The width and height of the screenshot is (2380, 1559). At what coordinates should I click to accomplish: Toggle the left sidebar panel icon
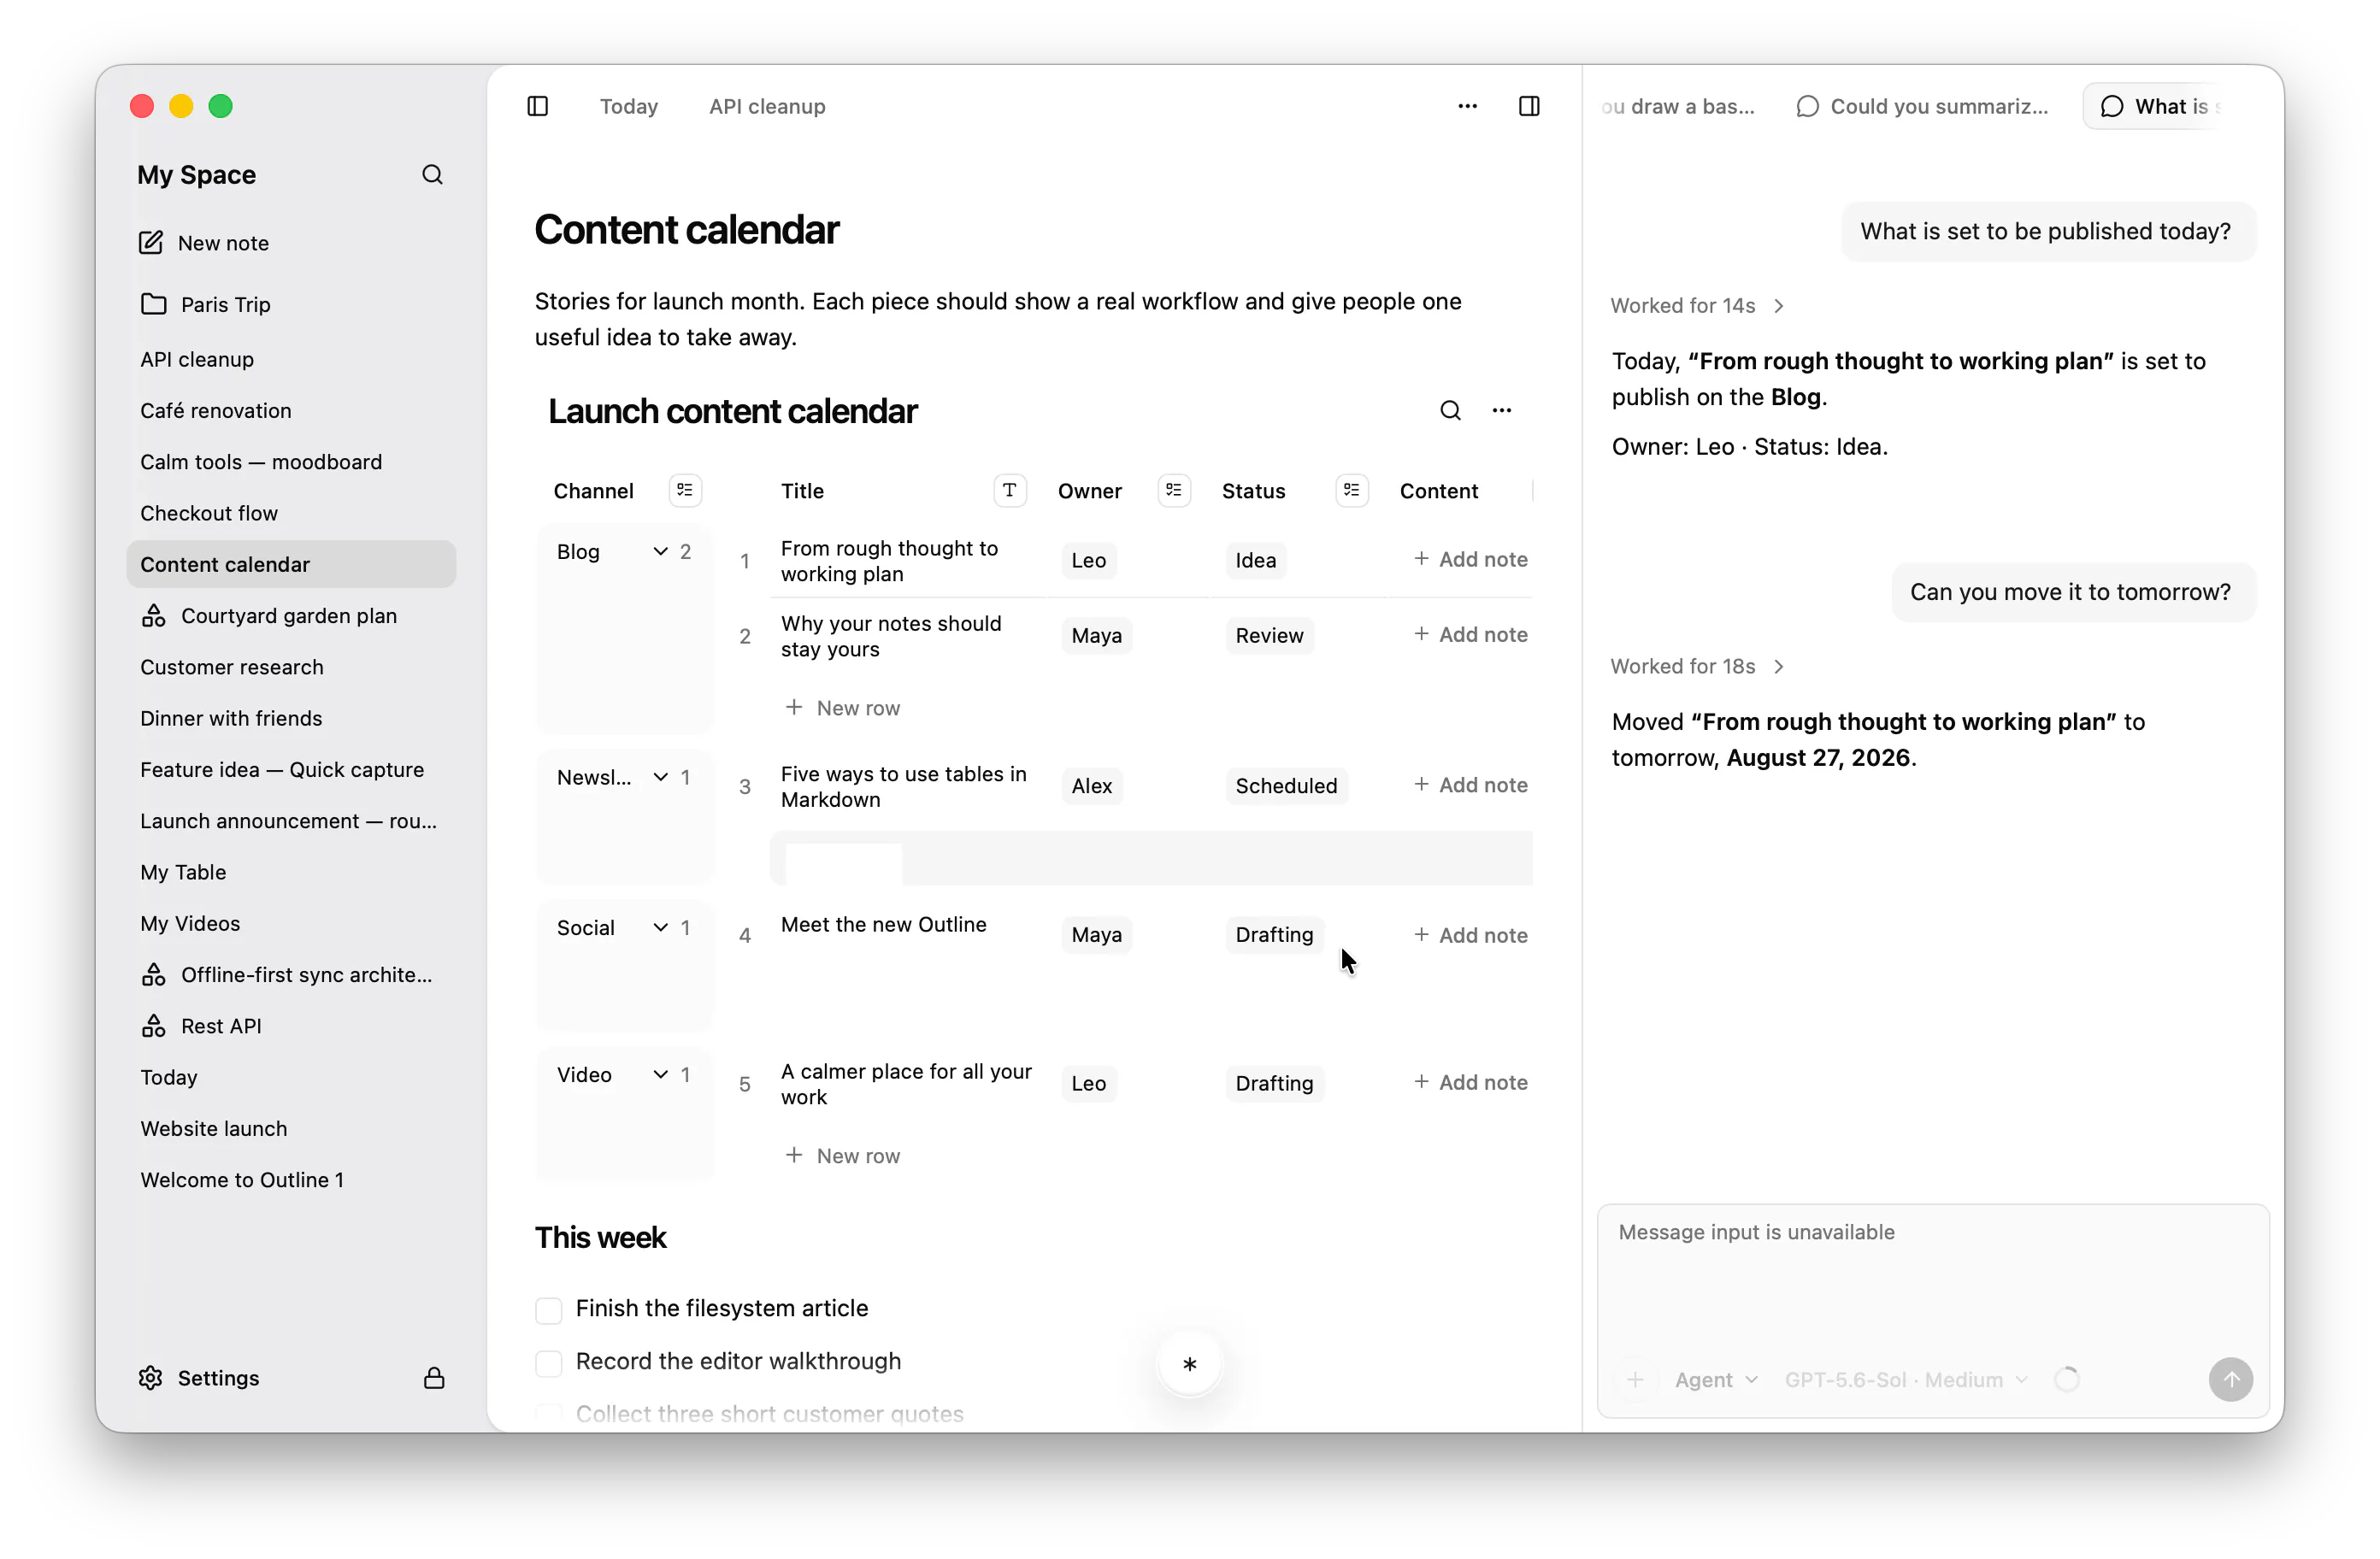(x=537, y=106)
